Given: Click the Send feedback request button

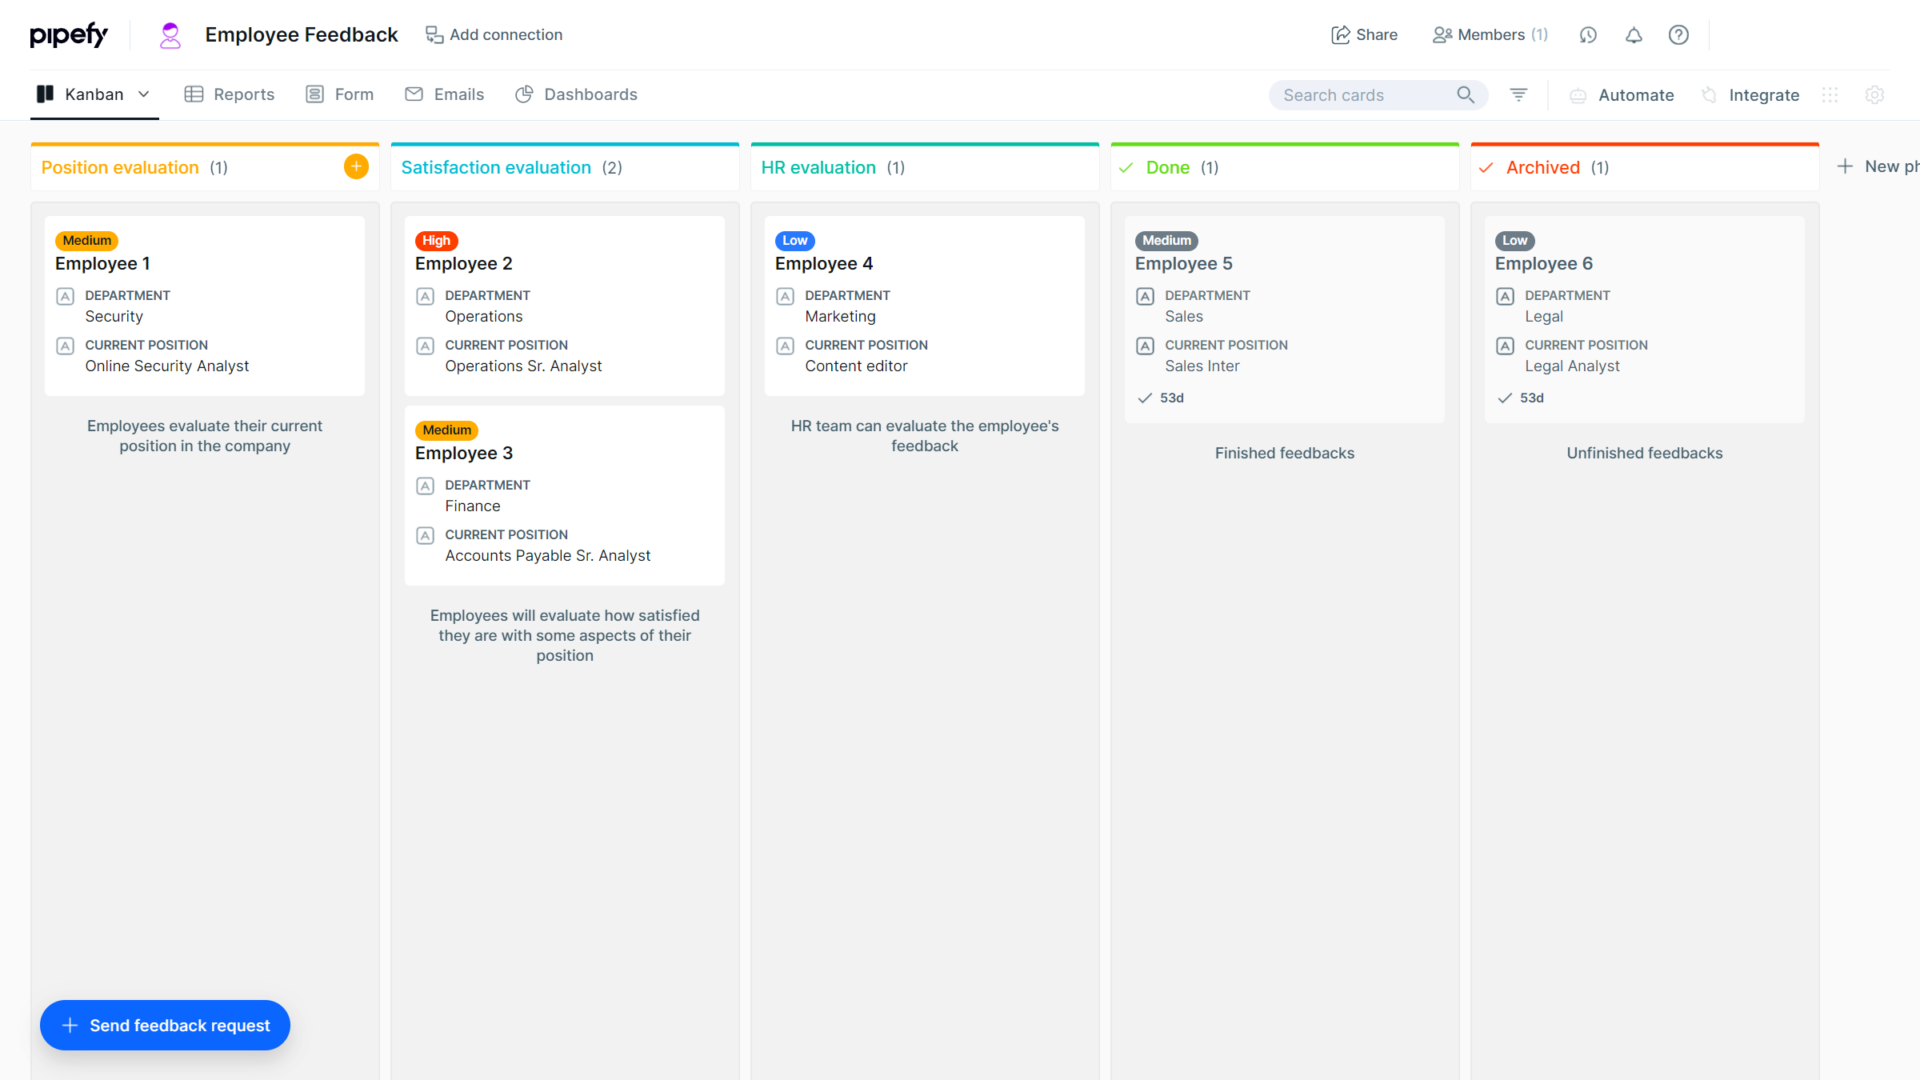Looking at the screenshot, I should pyautogui.click(x=164, y=1025).
